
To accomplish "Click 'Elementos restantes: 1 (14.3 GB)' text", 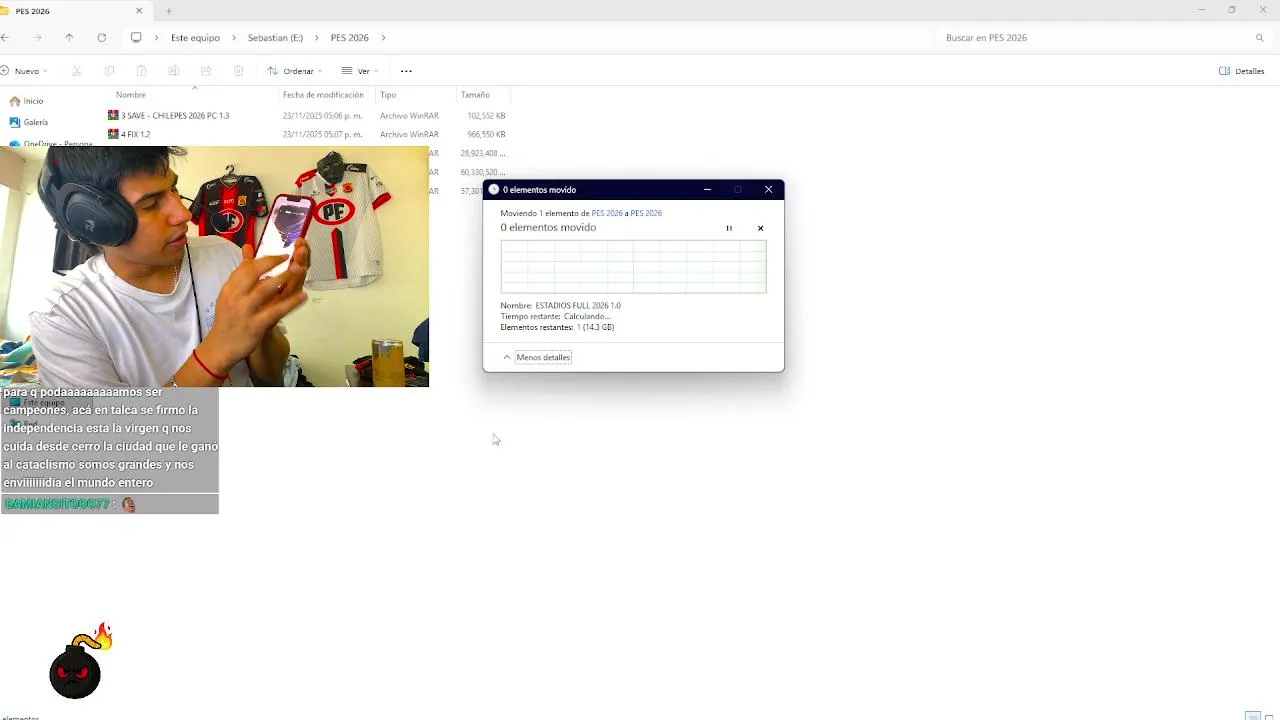I will click(x=557, y=327).
